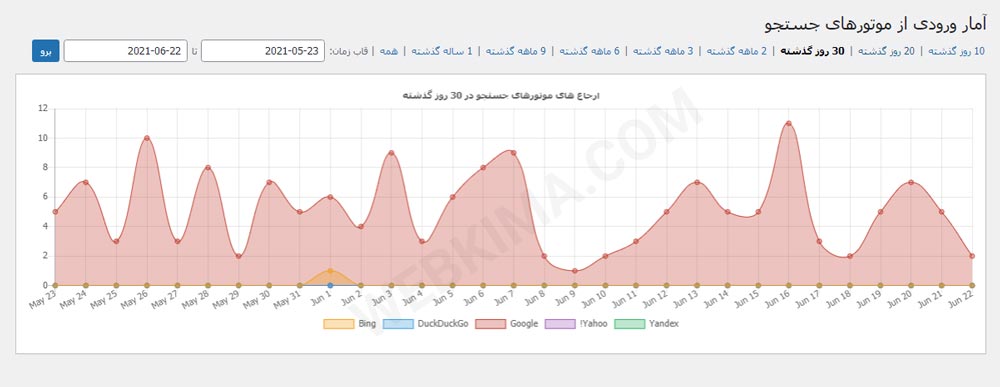
Task: Click Google data point for Jun 20
Action: (x=911, y=182)
